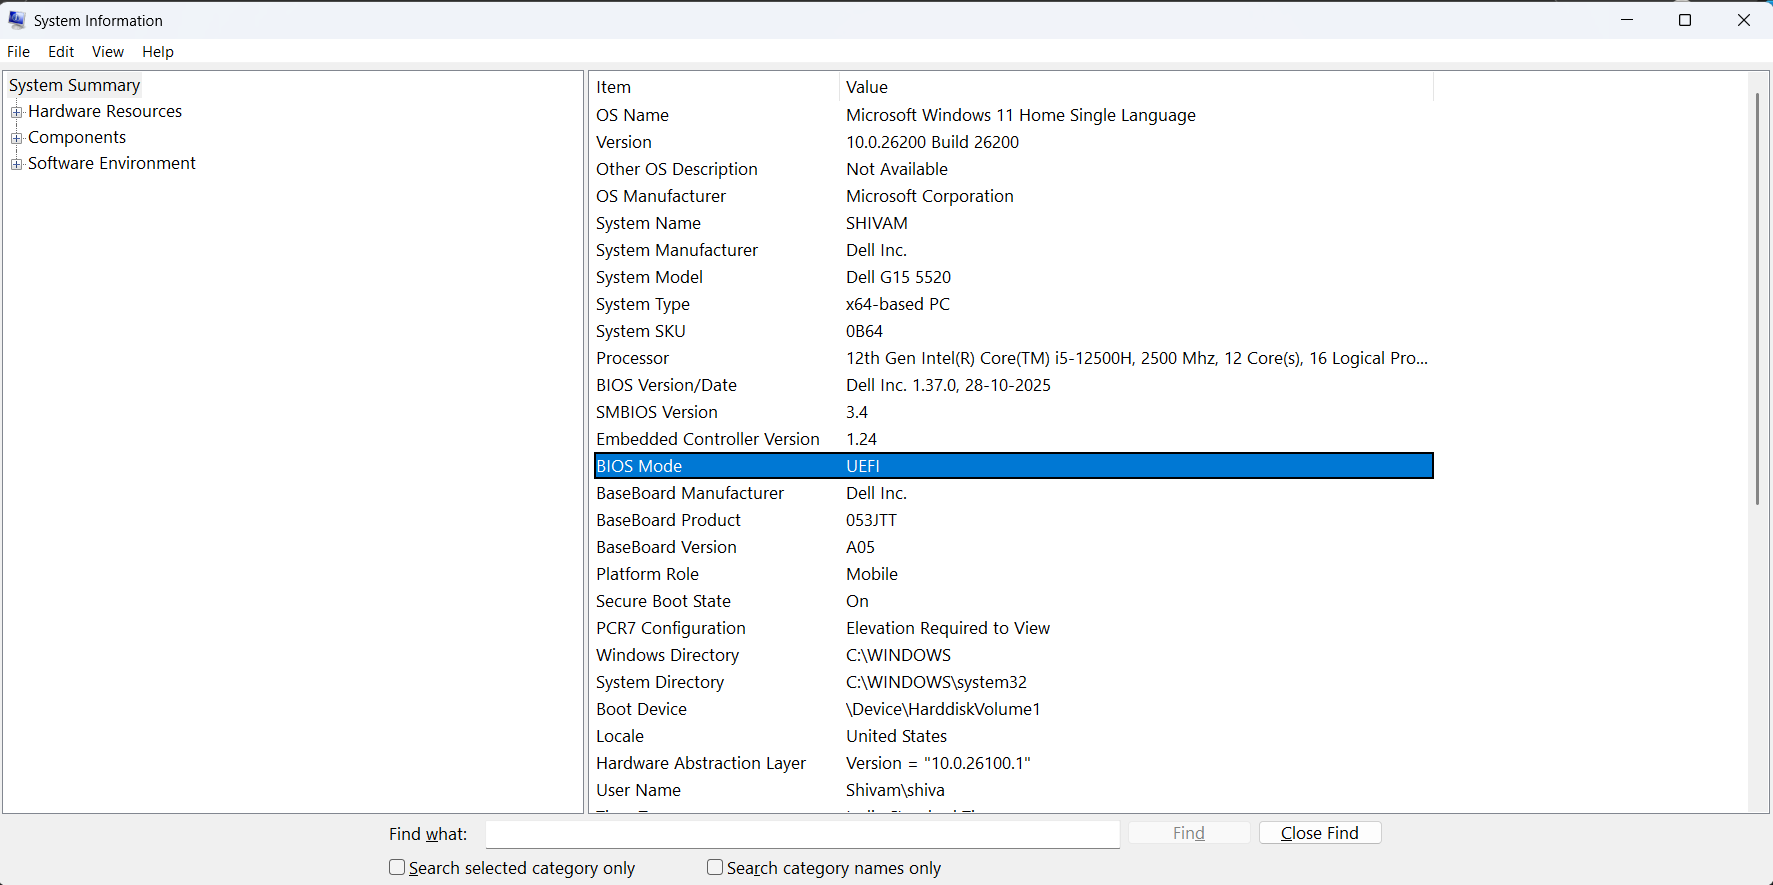Select the System Directory row

tap(1013, 682)
